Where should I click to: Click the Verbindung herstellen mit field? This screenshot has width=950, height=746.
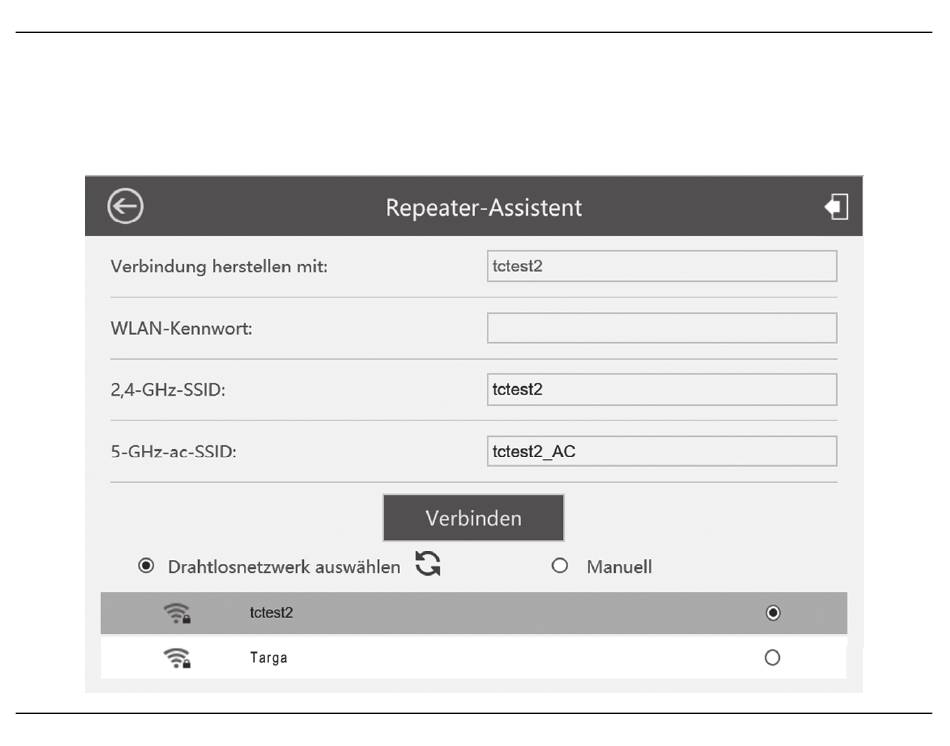(662, 266)
